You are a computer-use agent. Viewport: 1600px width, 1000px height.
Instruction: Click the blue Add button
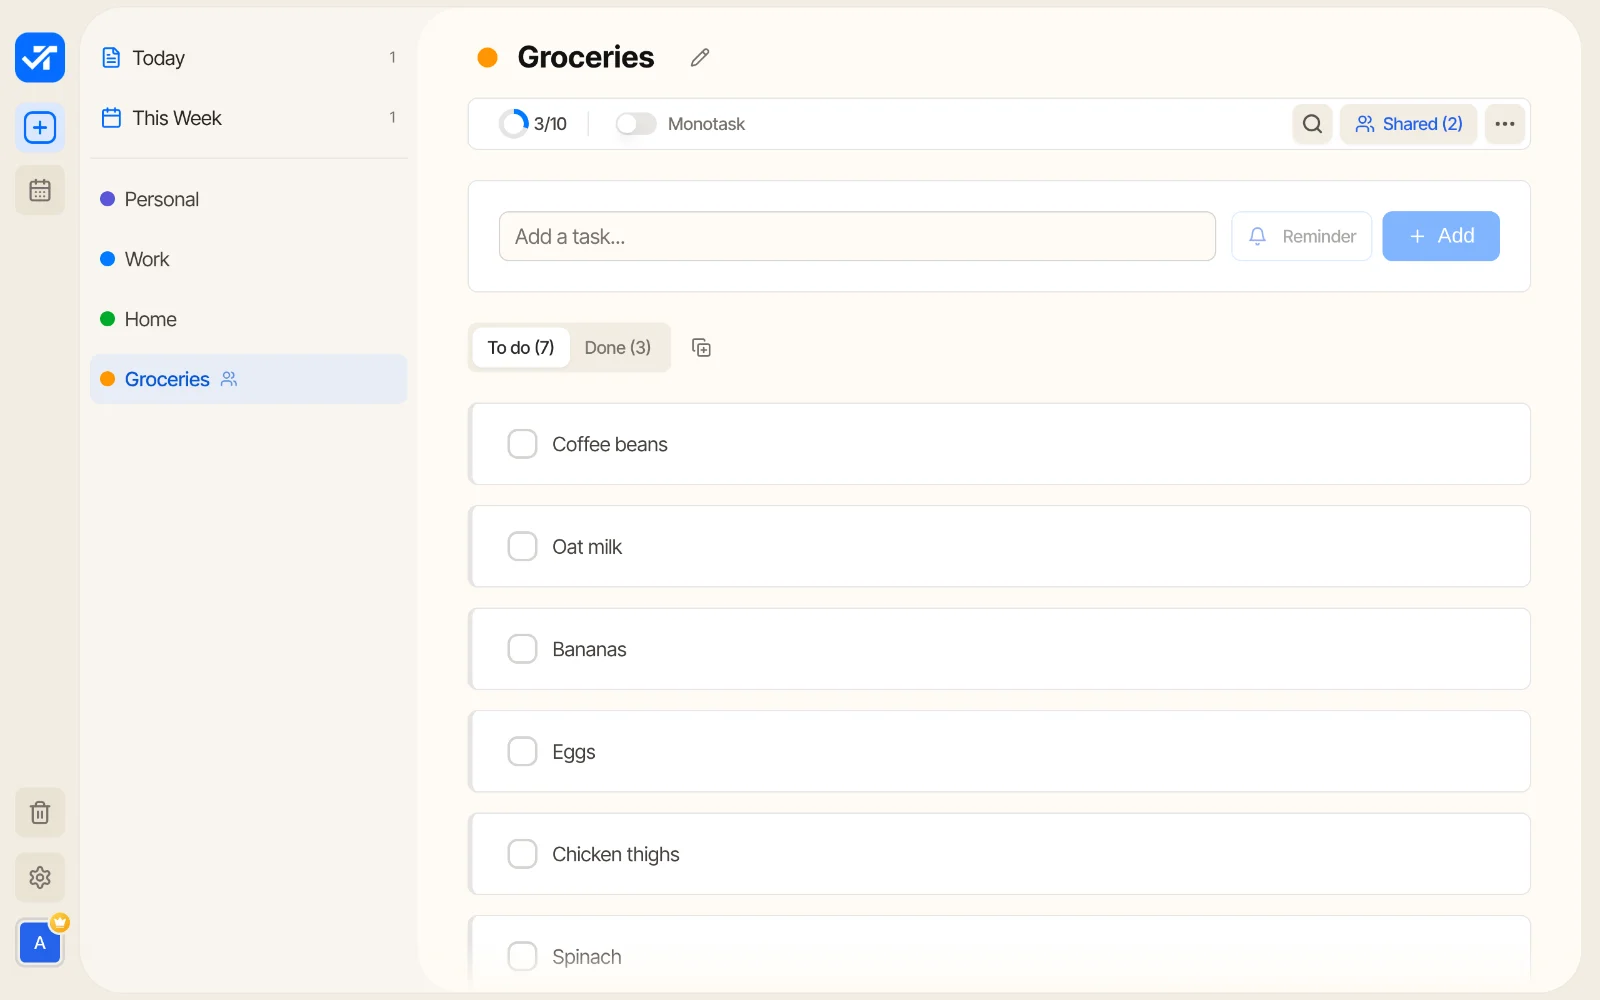click(1441, 236)
